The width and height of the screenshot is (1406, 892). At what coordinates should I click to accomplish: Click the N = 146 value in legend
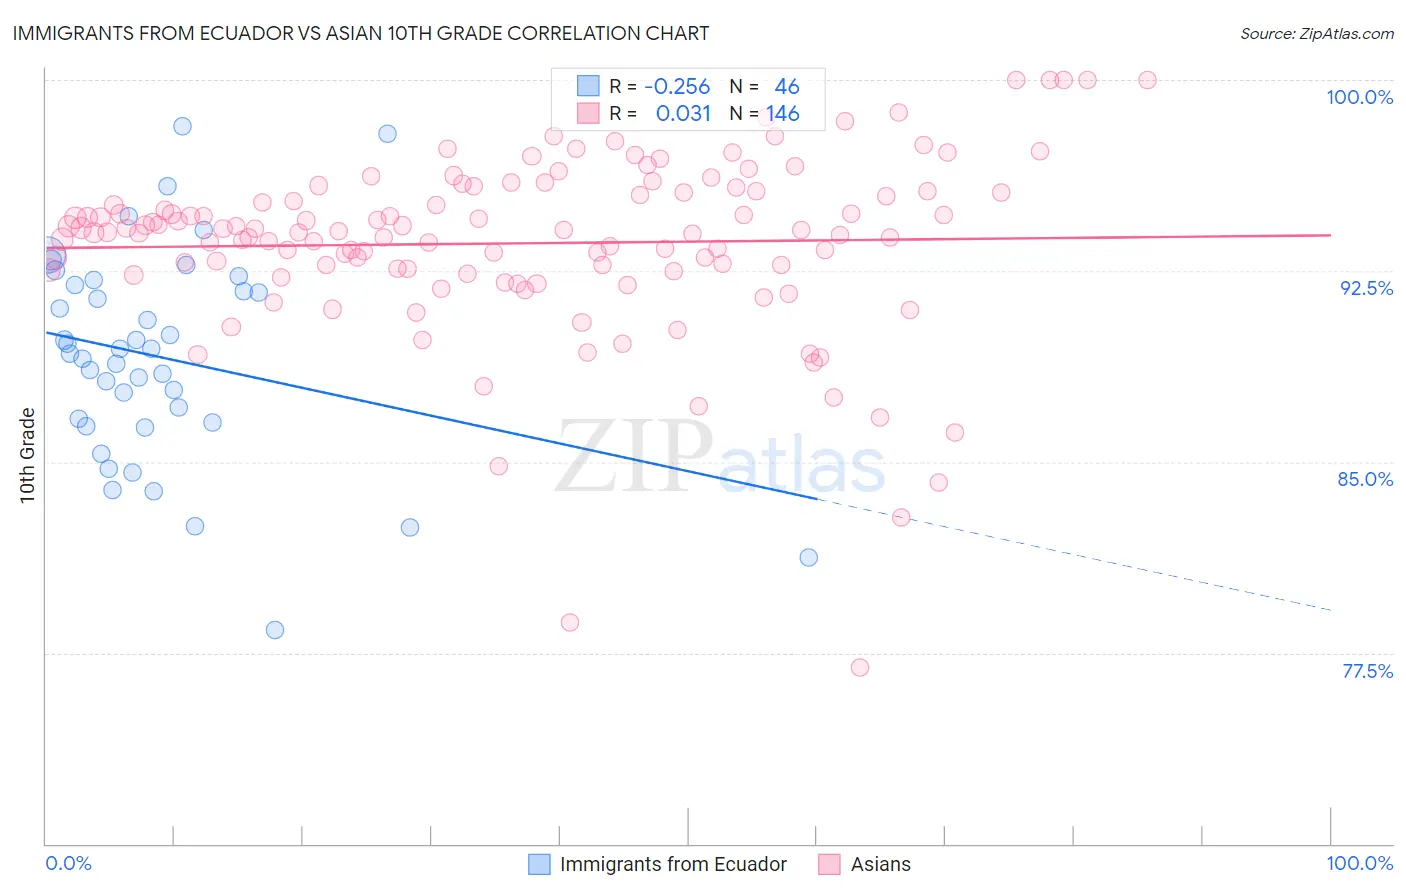(x=765, y=113)
